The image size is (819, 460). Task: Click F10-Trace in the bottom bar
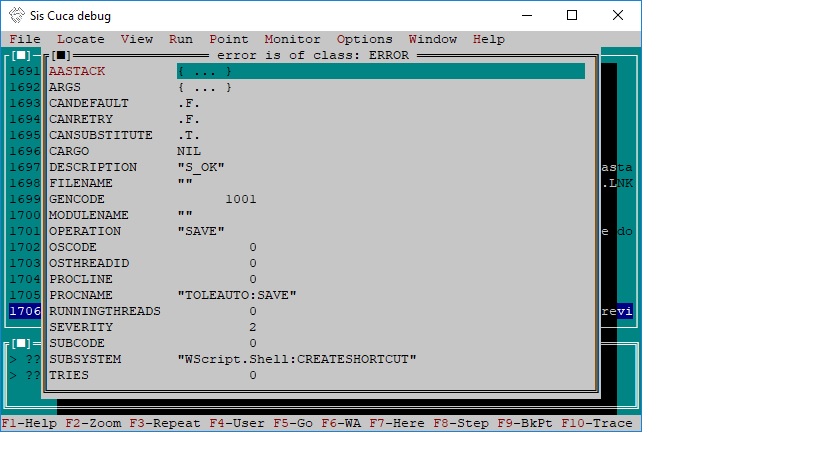[x=597, y=423]
